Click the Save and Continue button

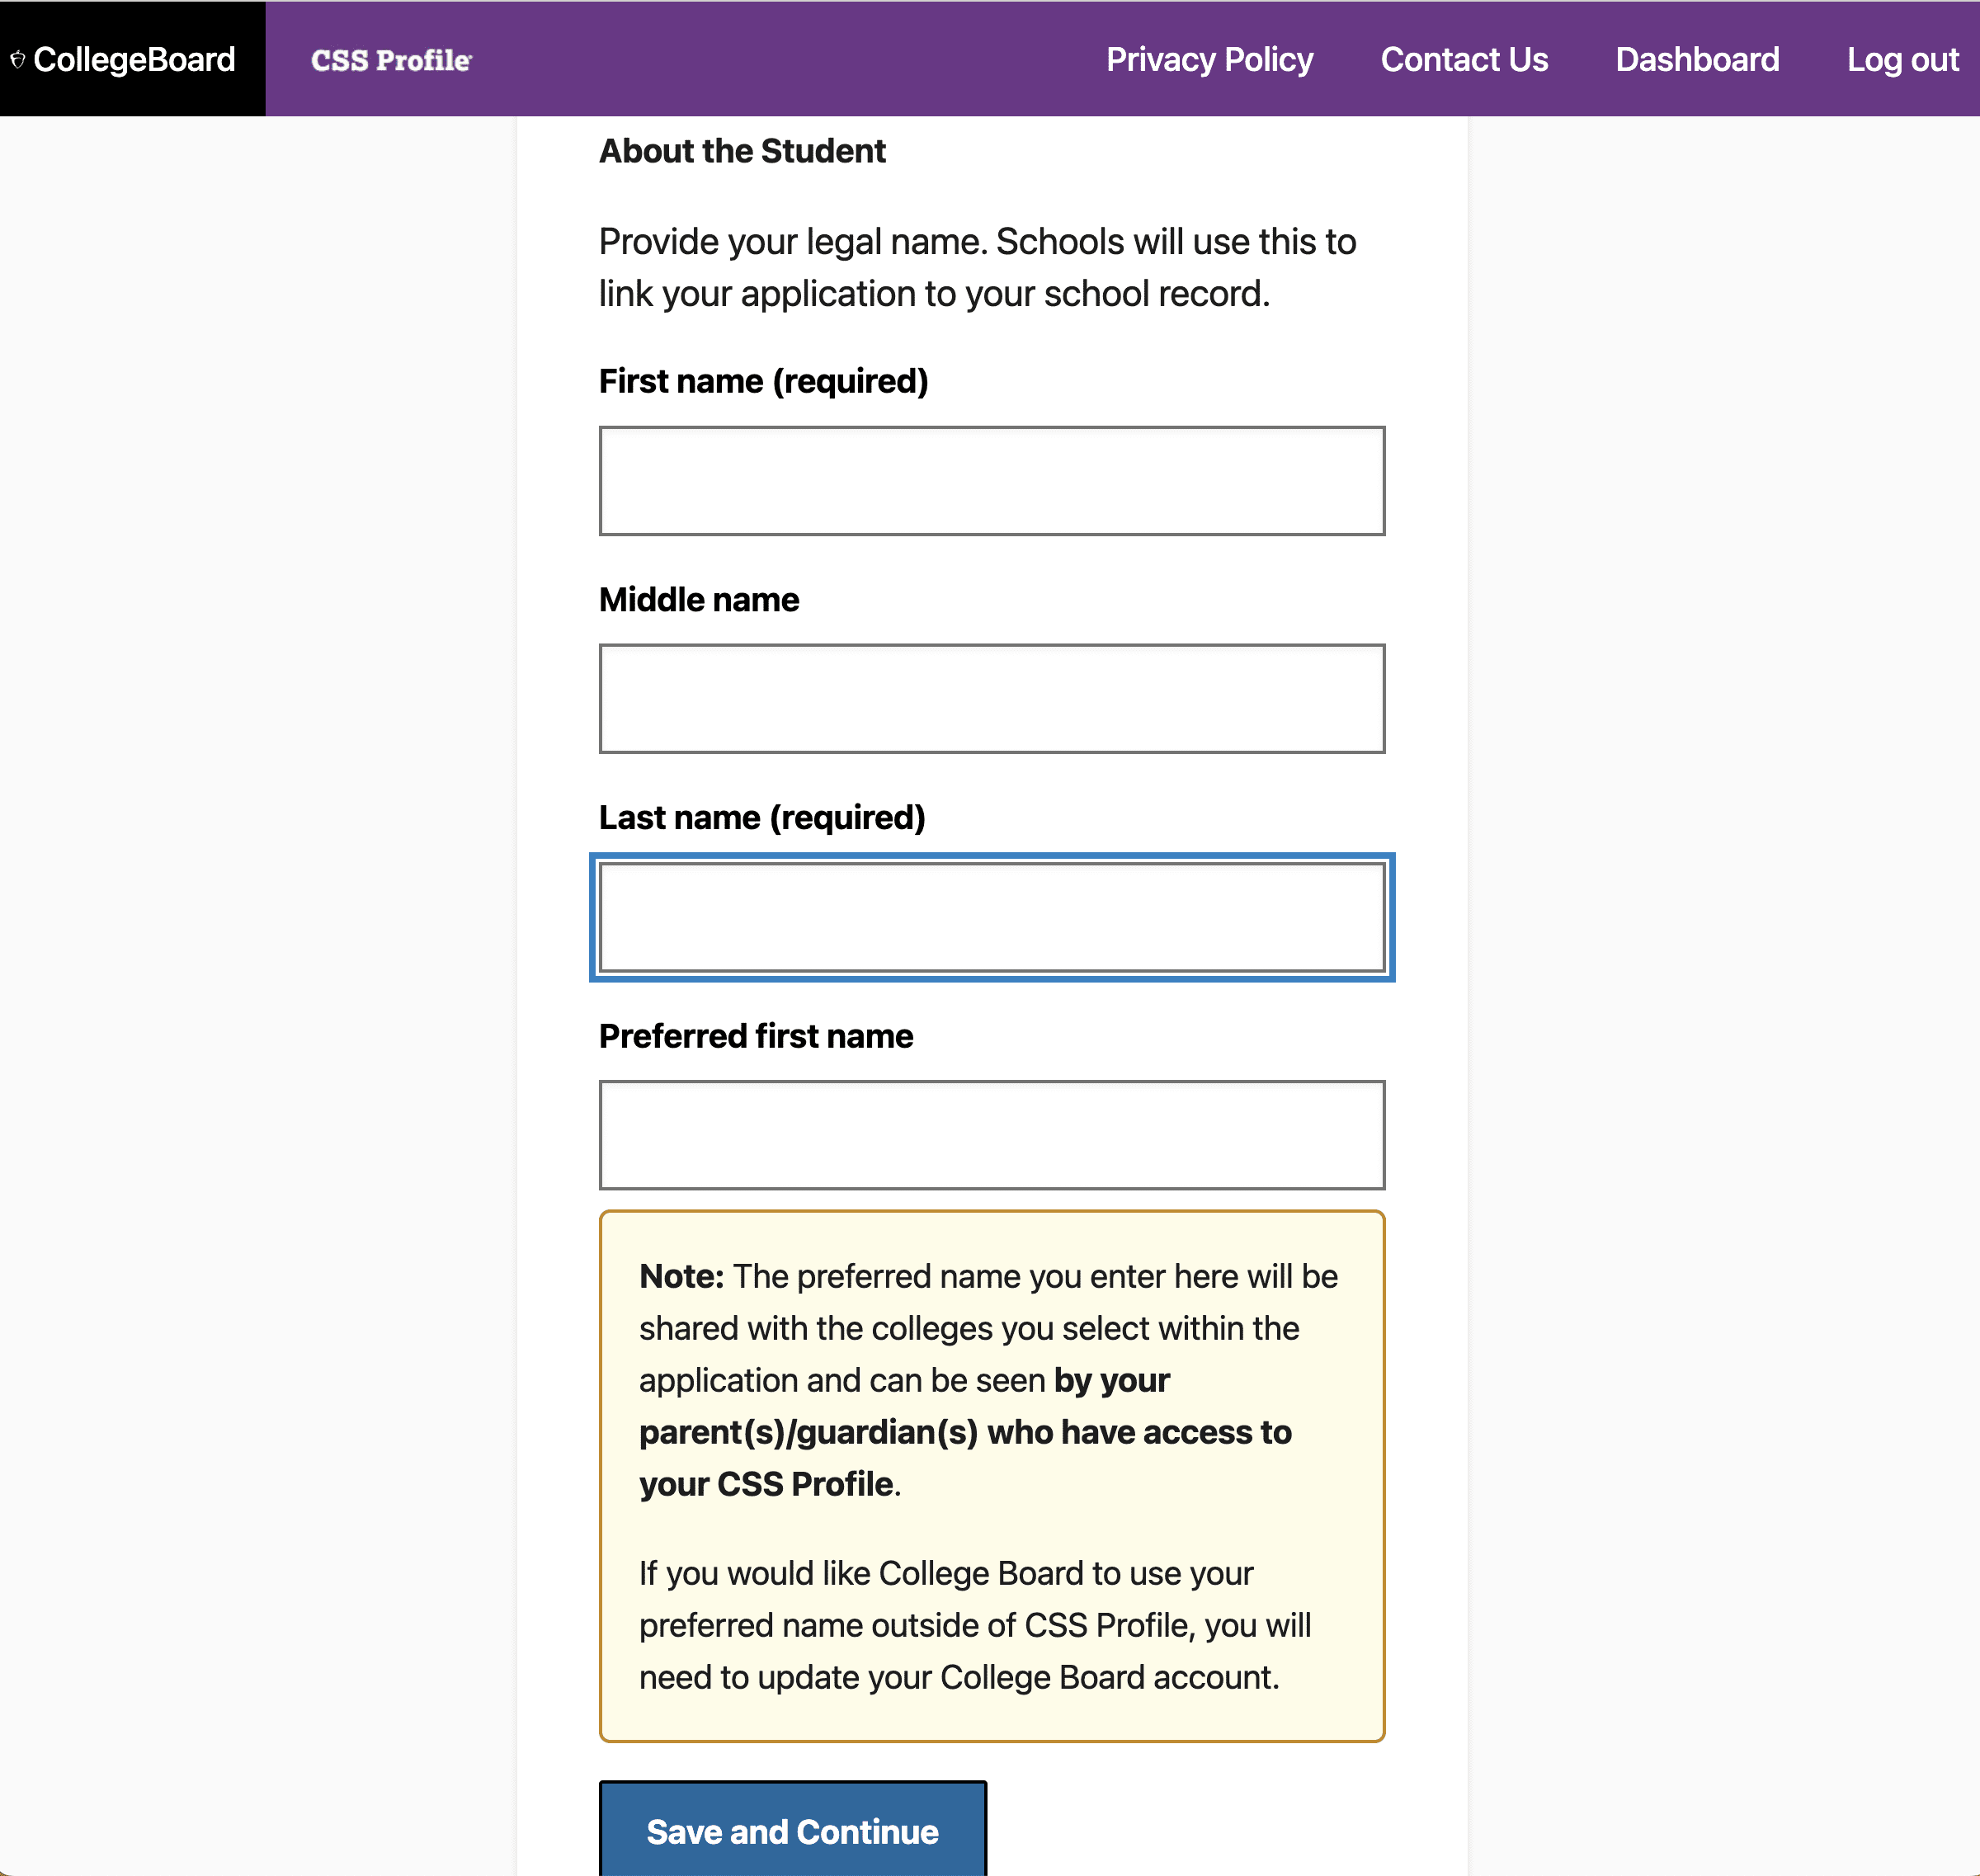794,1828
